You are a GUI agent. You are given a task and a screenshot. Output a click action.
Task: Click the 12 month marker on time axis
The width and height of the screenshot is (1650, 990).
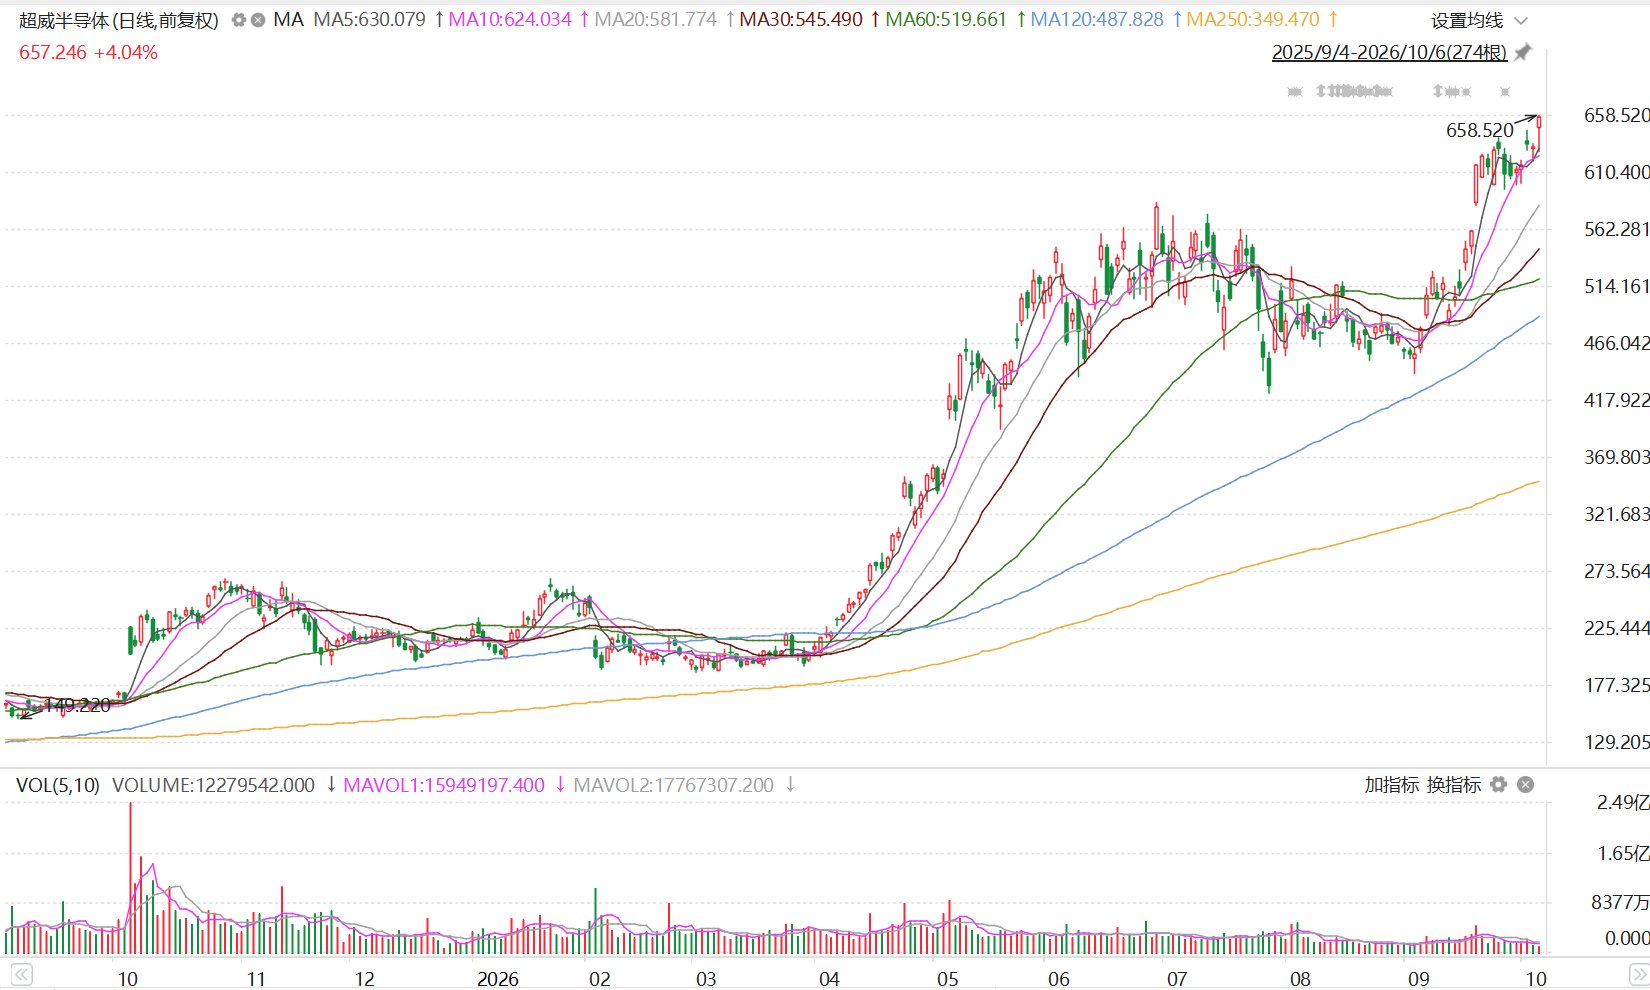(x=364, y=978)
